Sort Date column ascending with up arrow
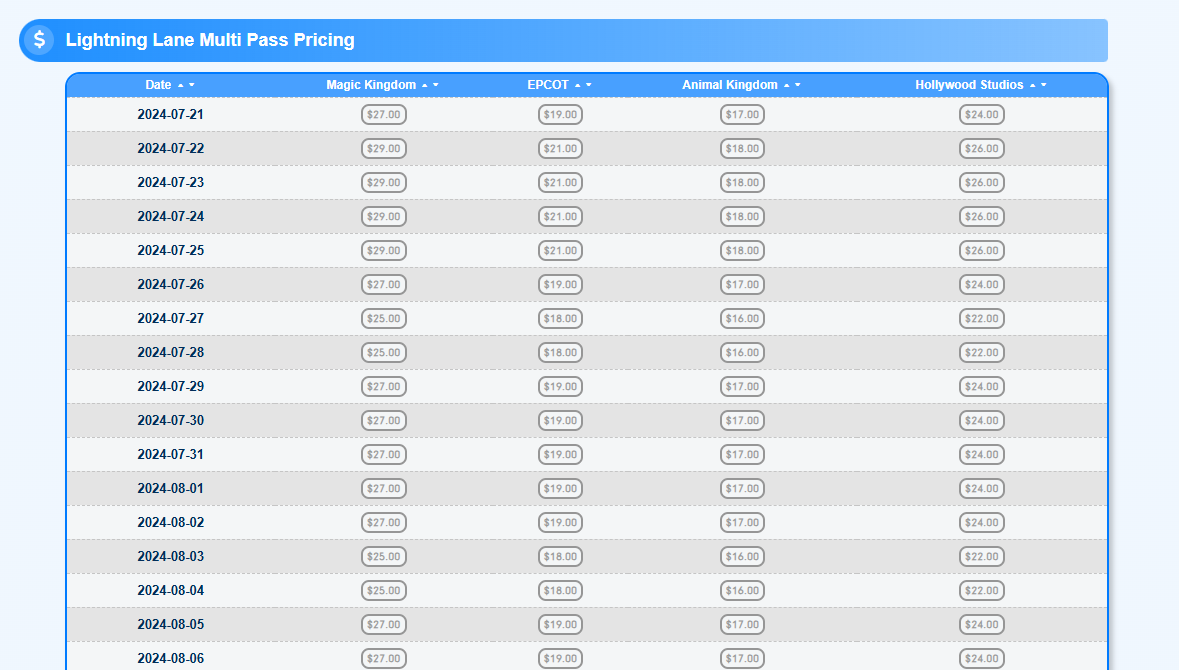Image resolution: width=1179 pixels, height=670 pixels. click(180, 85)
